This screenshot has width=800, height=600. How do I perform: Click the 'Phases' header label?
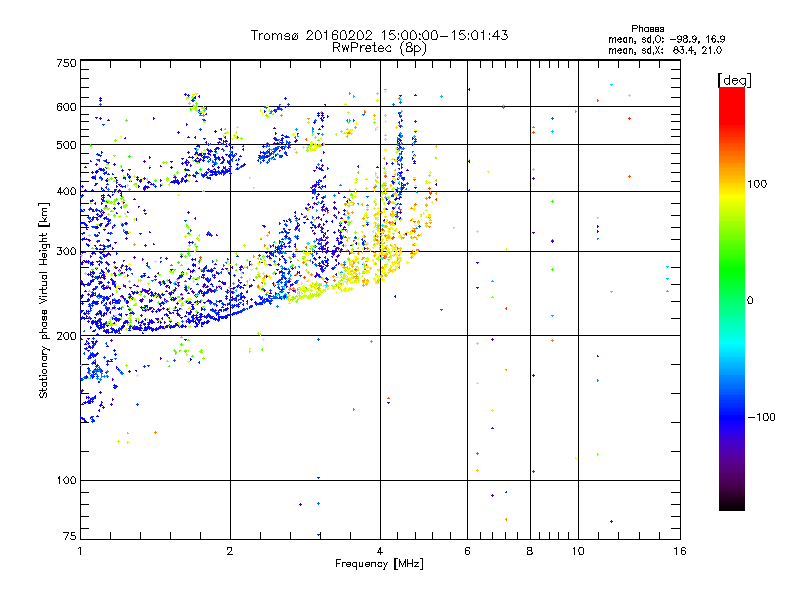[x=647, y=29]
